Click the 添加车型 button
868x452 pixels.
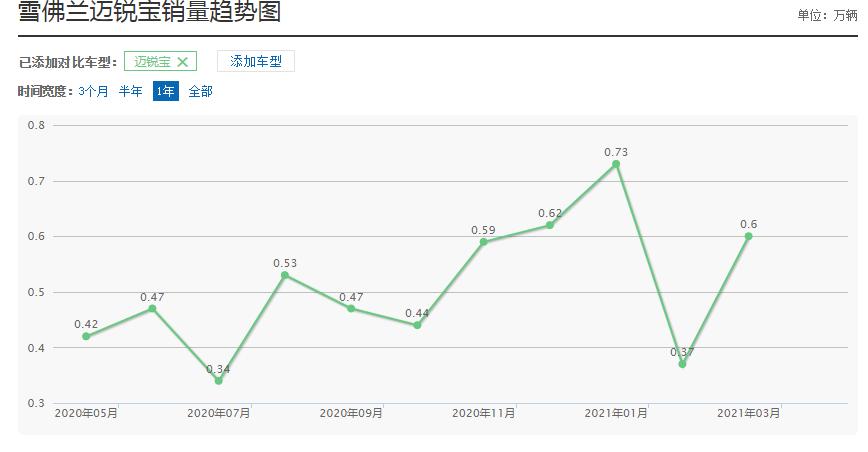256,61
